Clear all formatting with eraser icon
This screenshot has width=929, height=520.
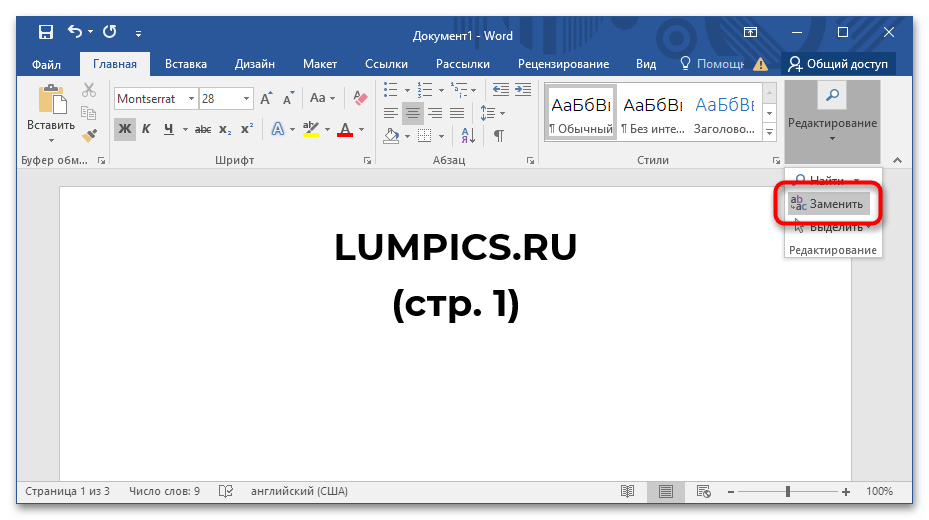coord(360,98)
